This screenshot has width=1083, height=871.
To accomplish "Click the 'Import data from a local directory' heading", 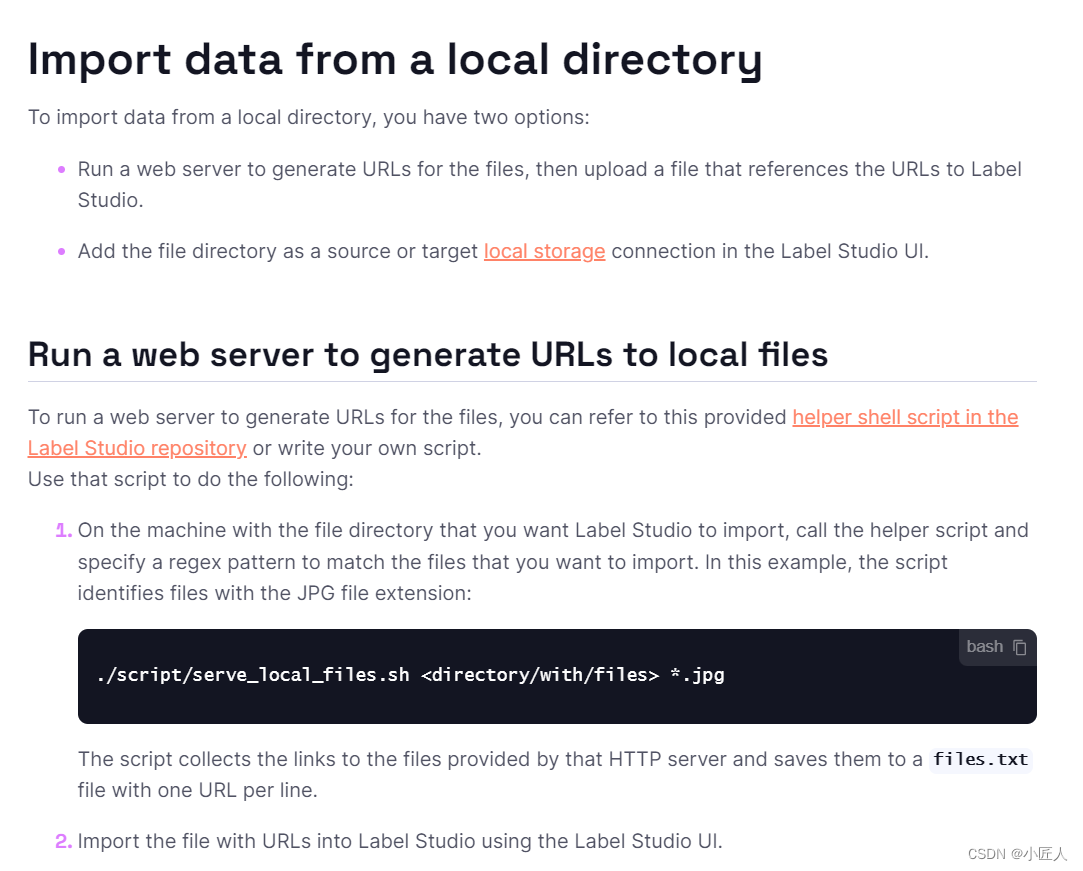I will point(395,59).
